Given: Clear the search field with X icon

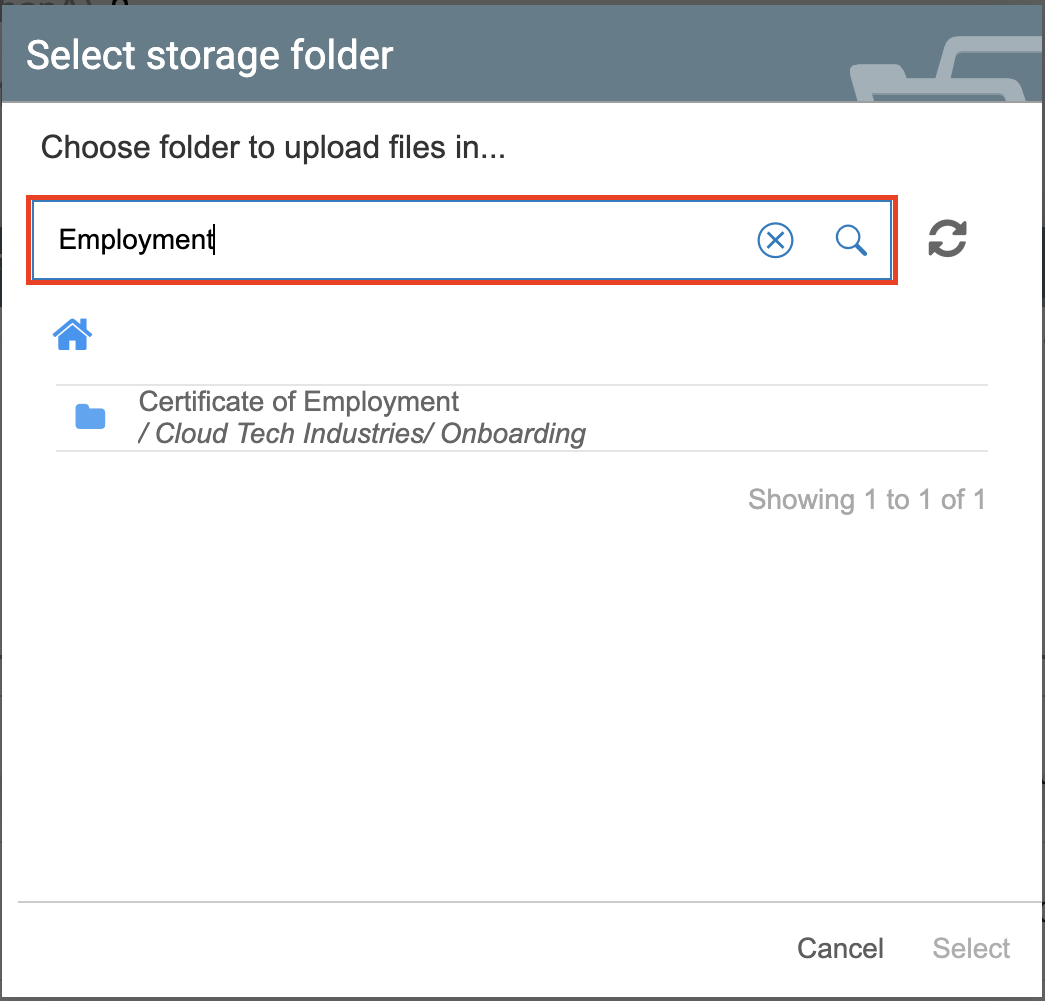Looking at the screenshot, I should pos(775,240).
